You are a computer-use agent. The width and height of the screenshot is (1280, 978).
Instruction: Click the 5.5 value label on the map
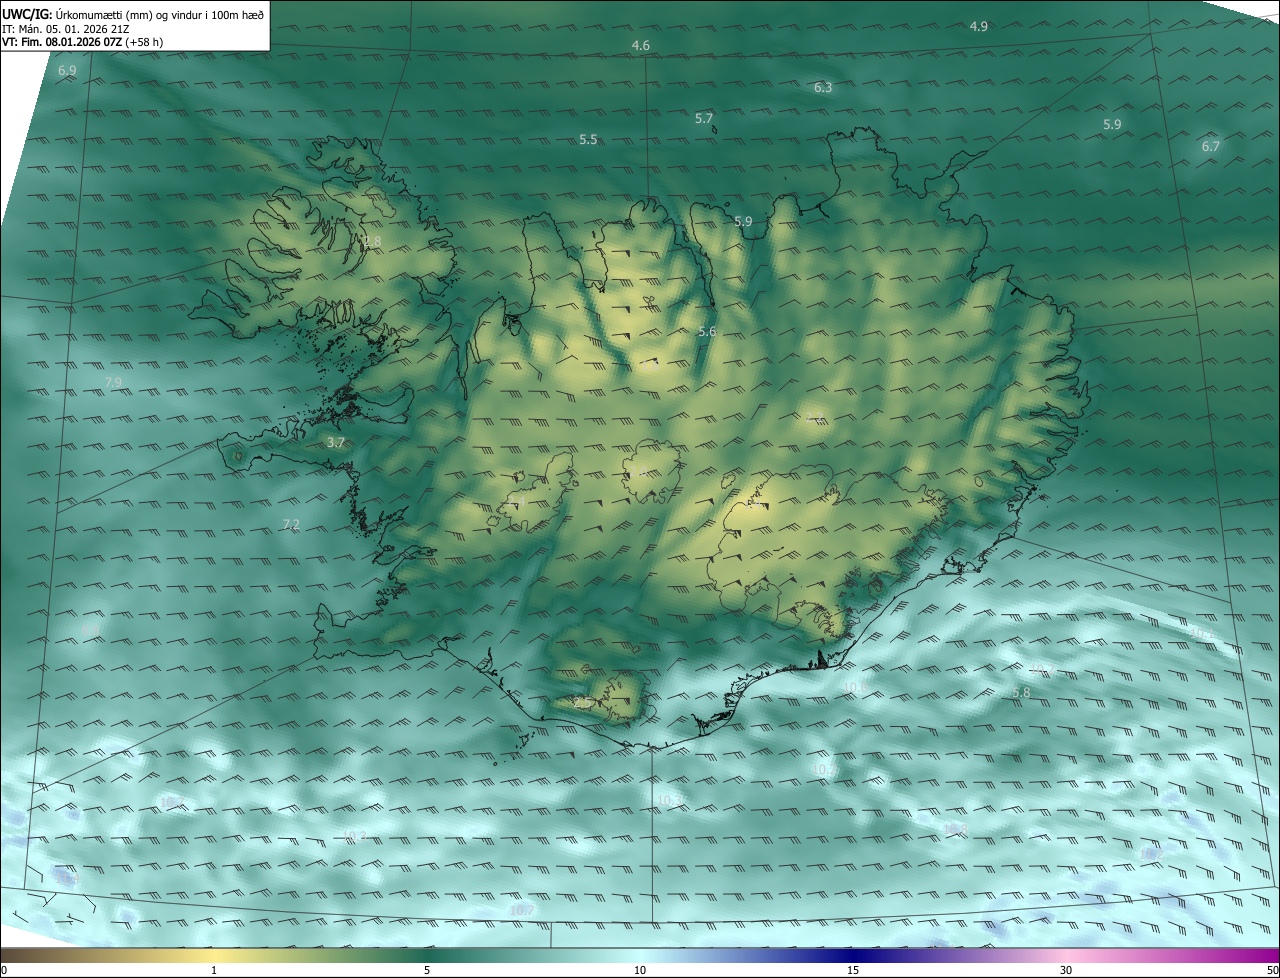point(588,140)
